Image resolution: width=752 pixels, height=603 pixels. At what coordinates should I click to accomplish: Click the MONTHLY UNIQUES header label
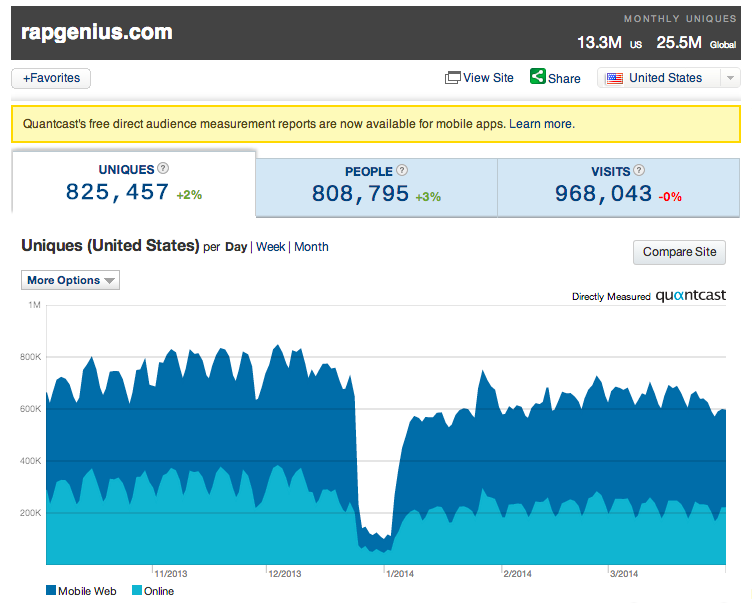(680, 19)
